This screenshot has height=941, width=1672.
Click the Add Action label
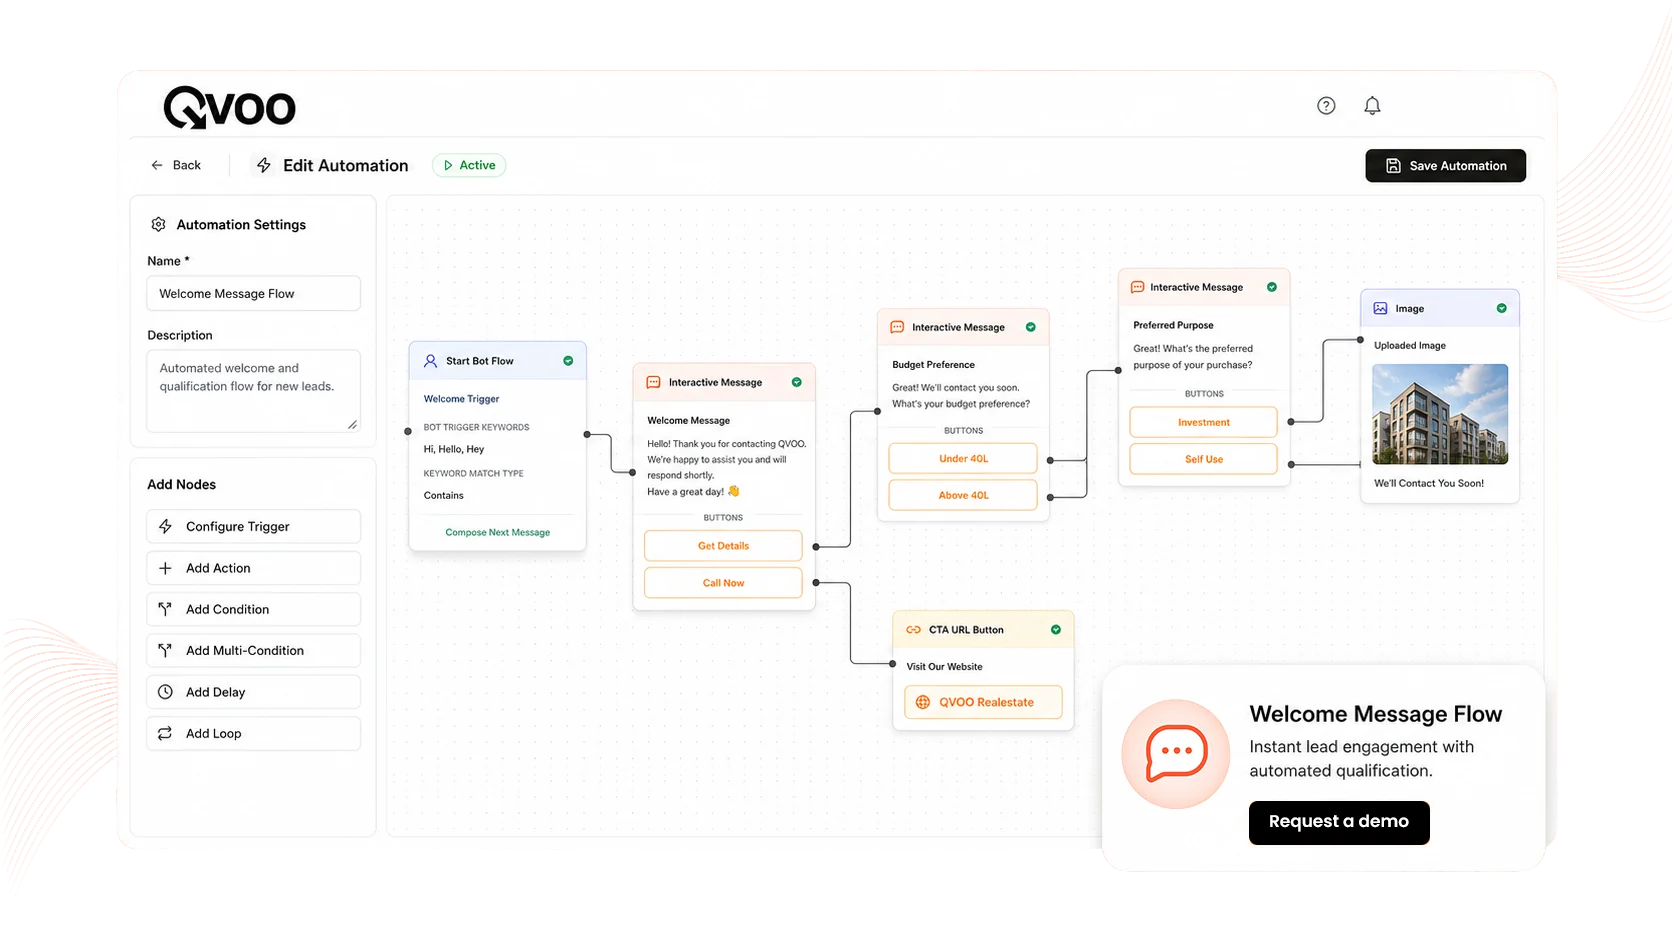218,568
